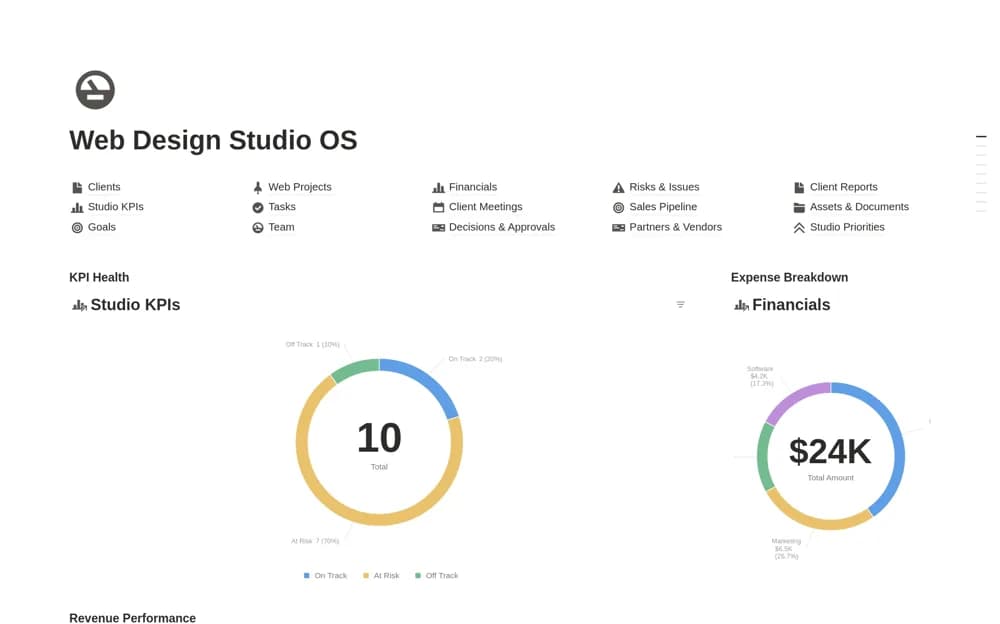Open the Web Projects link
Screen dimensions: 1000x624
tap(300, 187)
